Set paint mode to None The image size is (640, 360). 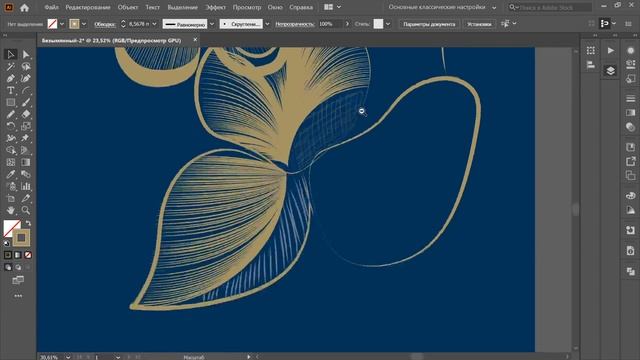(x=28, y=255)
